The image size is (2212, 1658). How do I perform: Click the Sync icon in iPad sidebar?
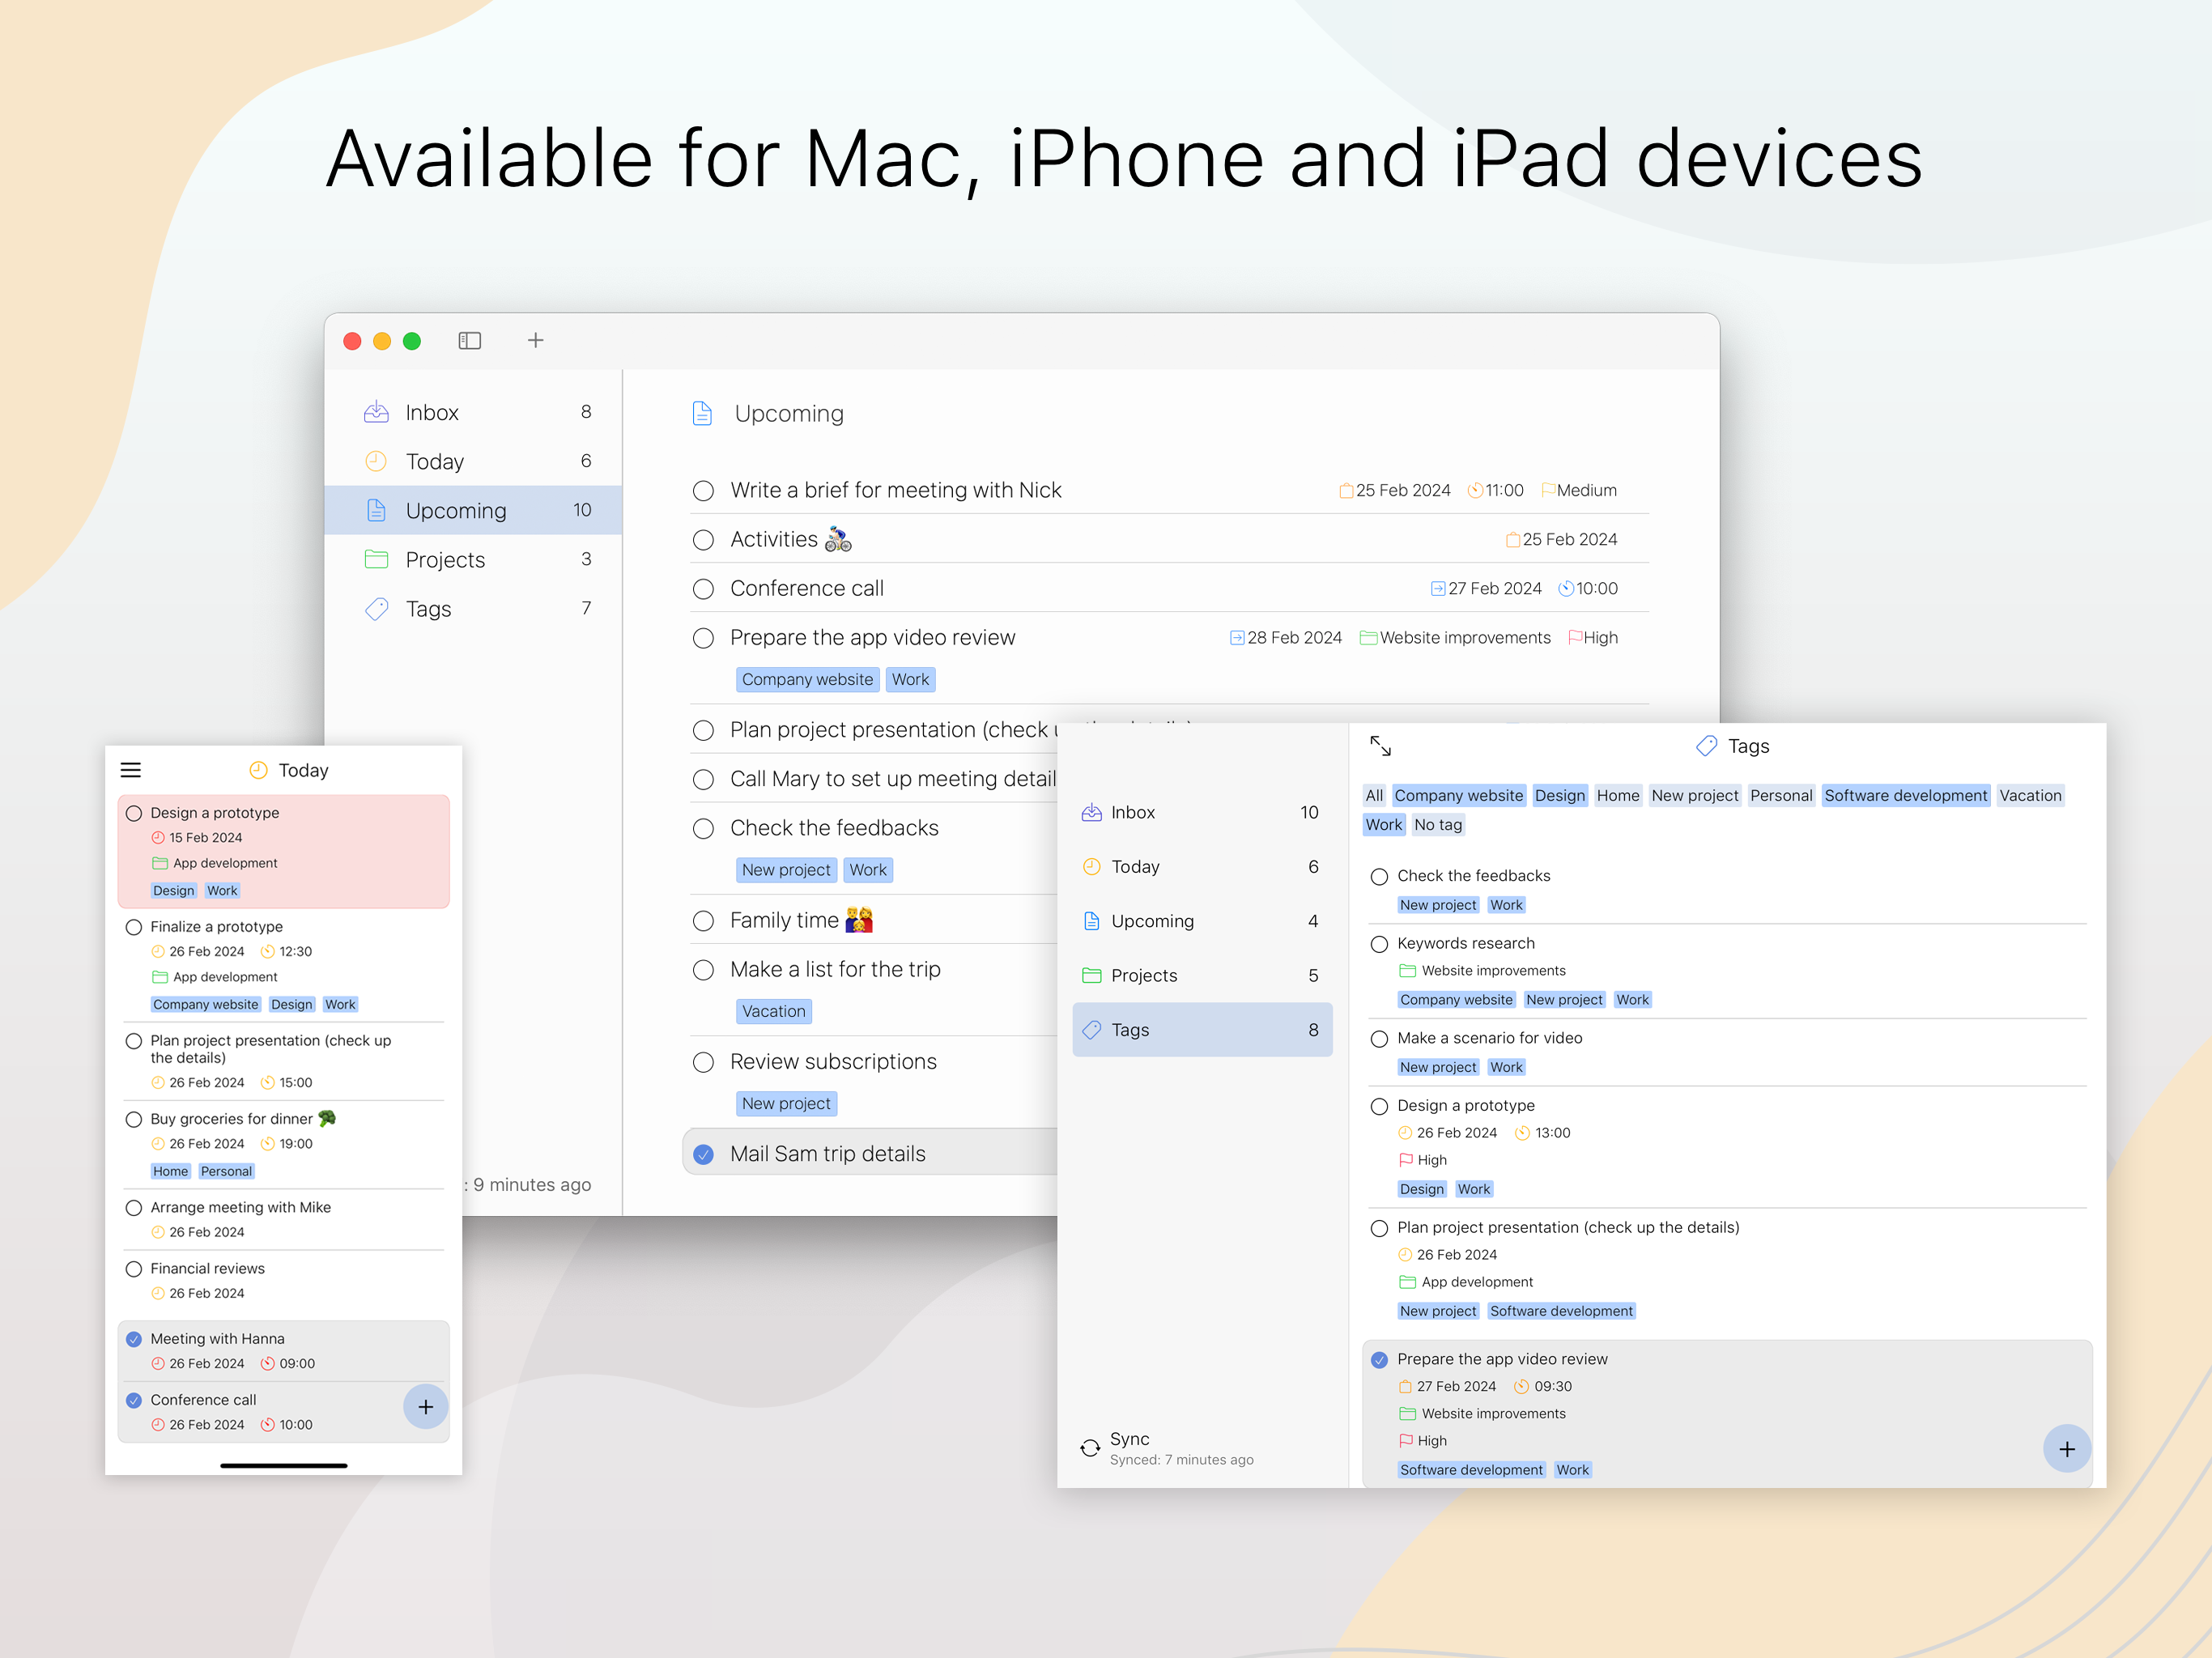coord(1090,1448)
